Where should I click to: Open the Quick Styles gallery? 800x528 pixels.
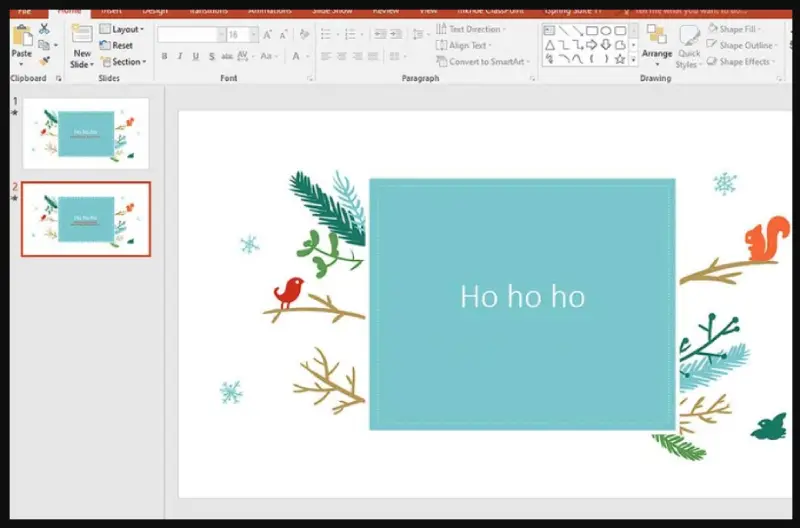tap(689, 47)
